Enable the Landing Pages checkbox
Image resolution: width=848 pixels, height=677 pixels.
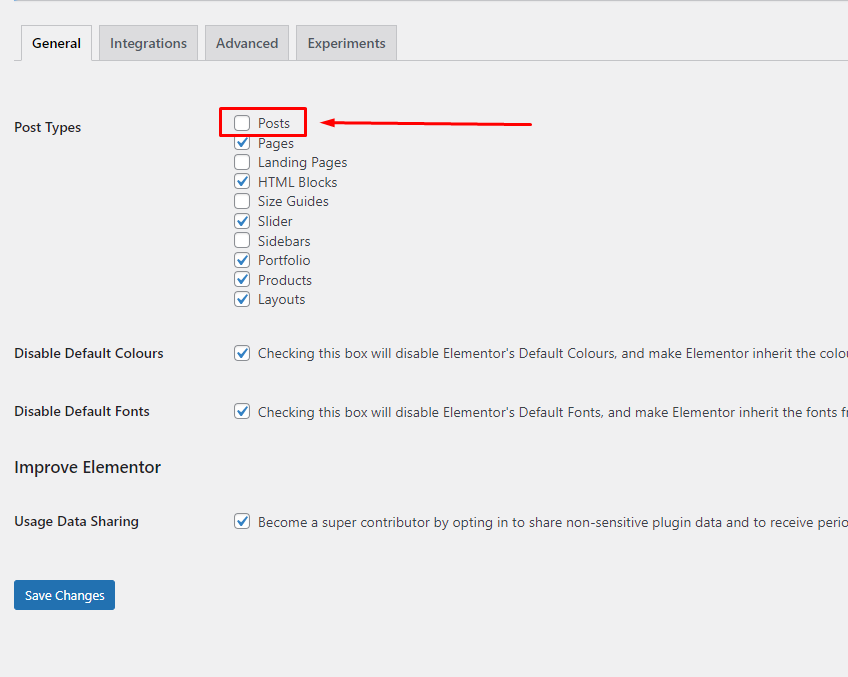tap(242, 162)
